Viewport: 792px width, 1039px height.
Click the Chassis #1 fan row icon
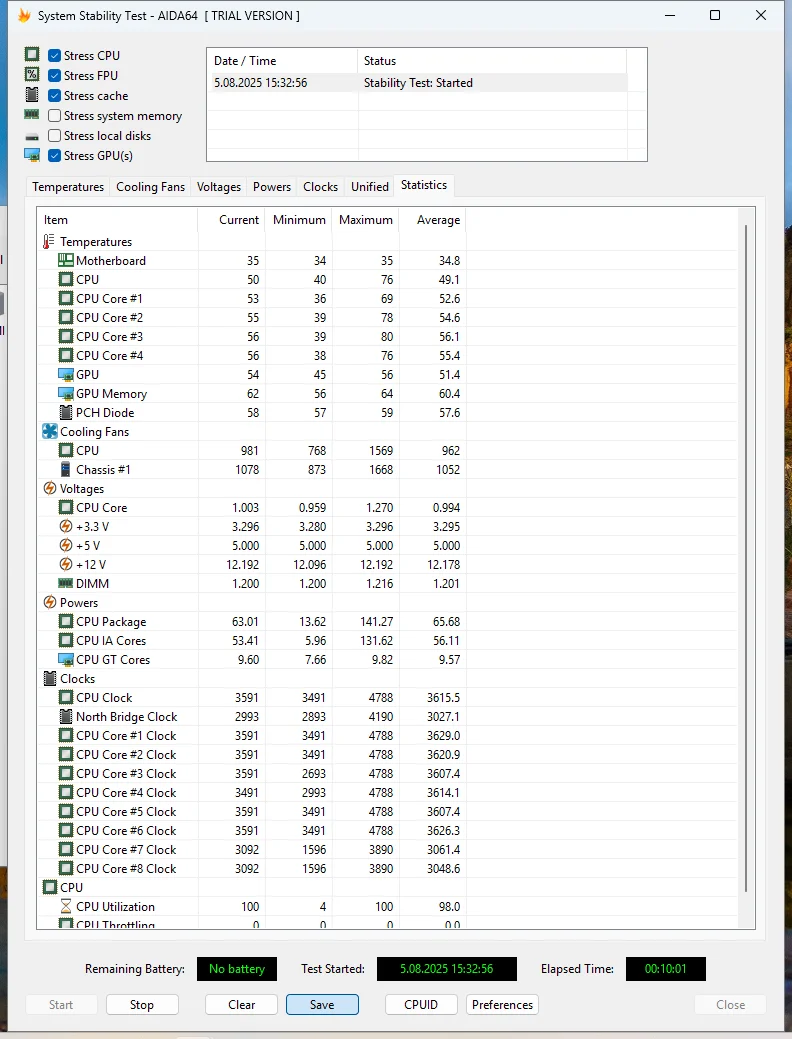tap(66, 469)
